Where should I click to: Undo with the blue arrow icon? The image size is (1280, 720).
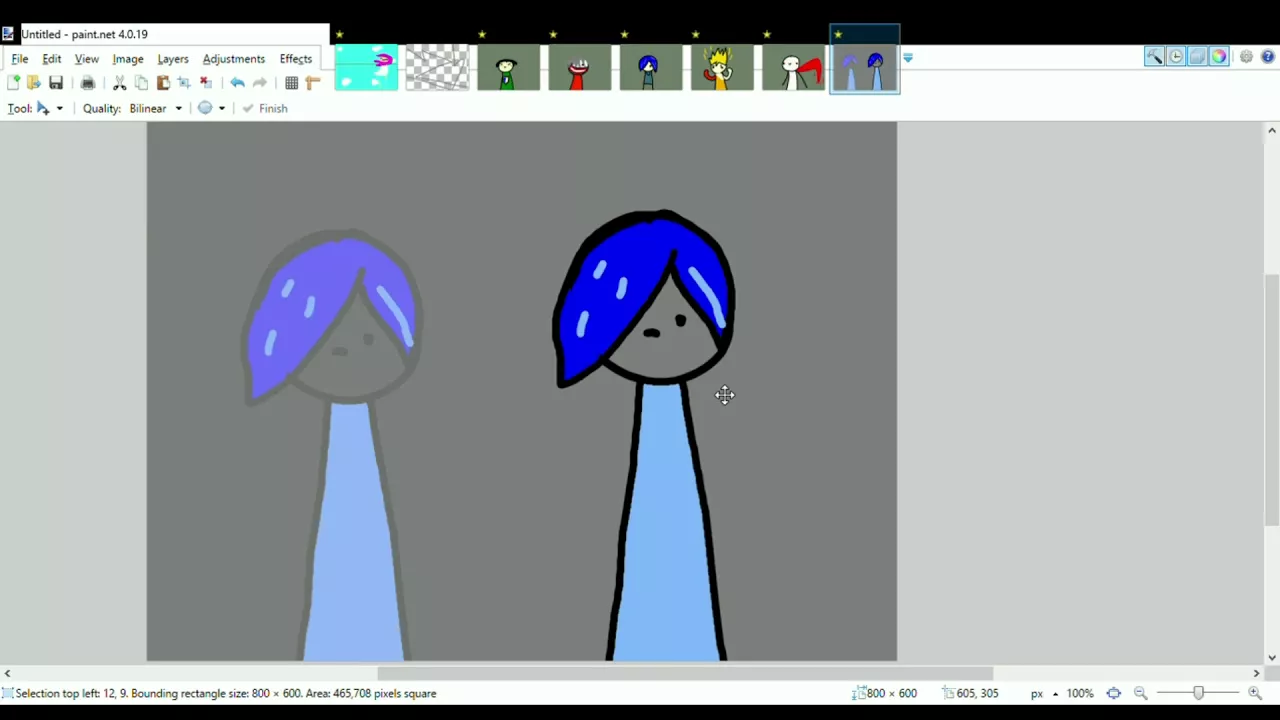[x=237, y=83]
